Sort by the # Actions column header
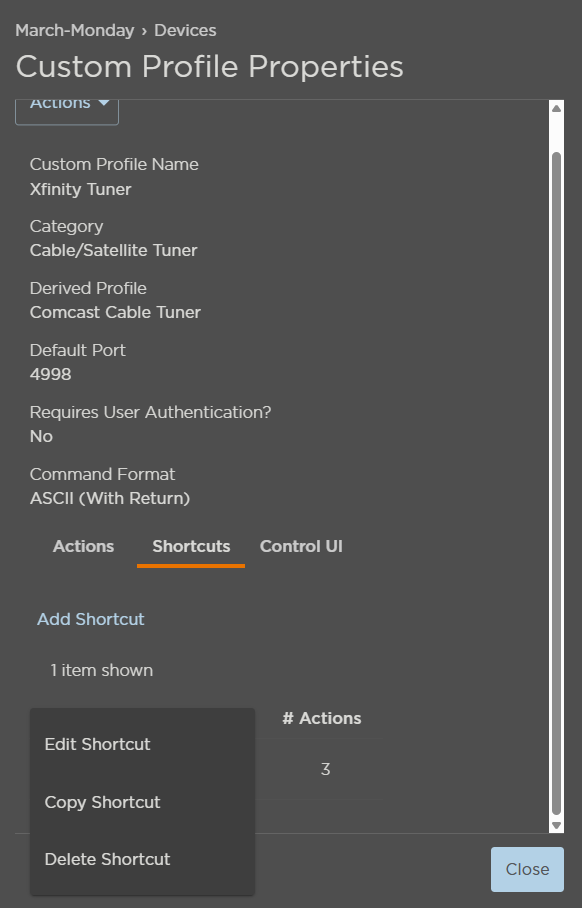The height and width of the screenshot is (908, 582). [321, 718]
